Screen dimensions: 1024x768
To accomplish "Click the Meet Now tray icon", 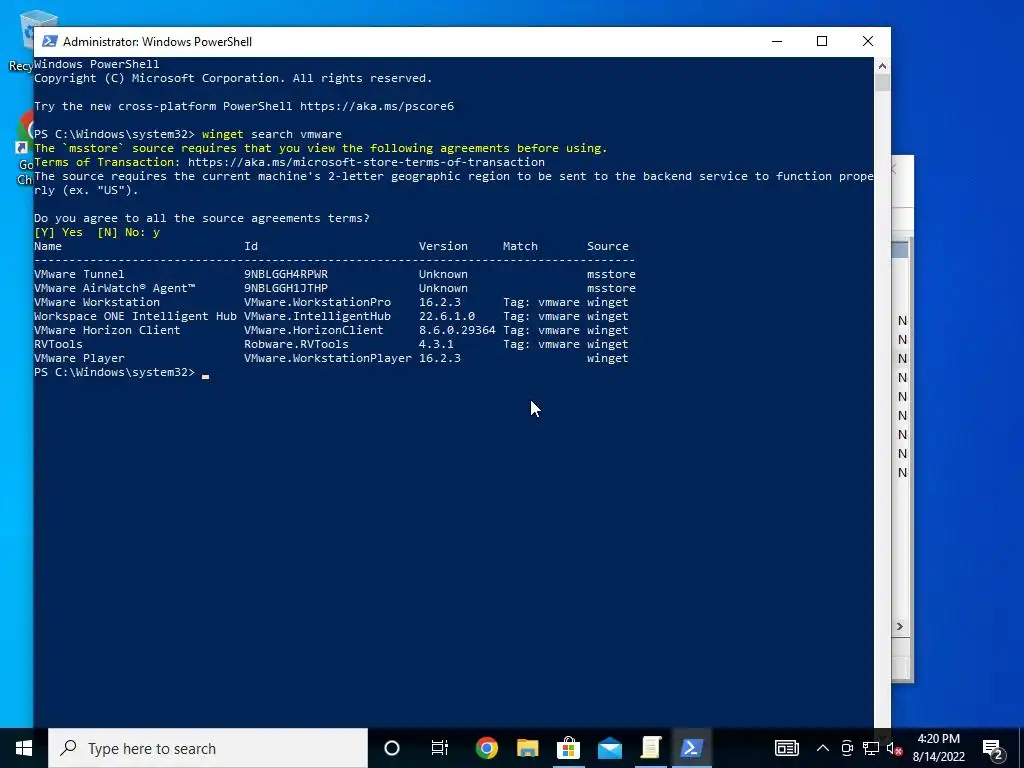I will coord(847,748).
